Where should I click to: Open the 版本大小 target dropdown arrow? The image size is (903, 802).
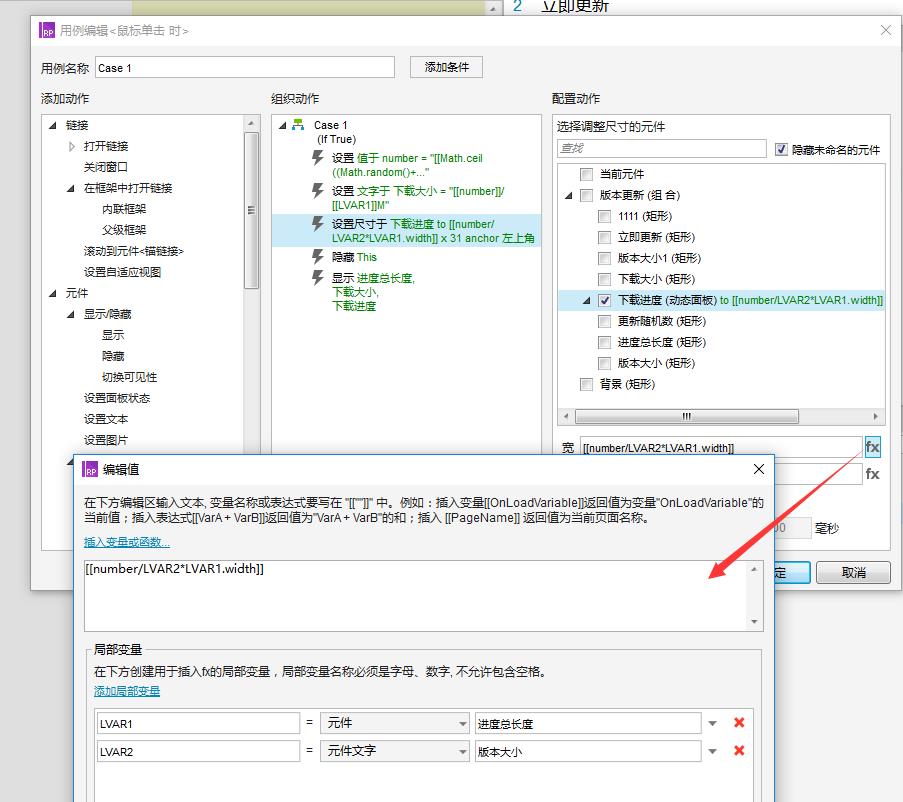pyautogui.click(x=712, y=751)
